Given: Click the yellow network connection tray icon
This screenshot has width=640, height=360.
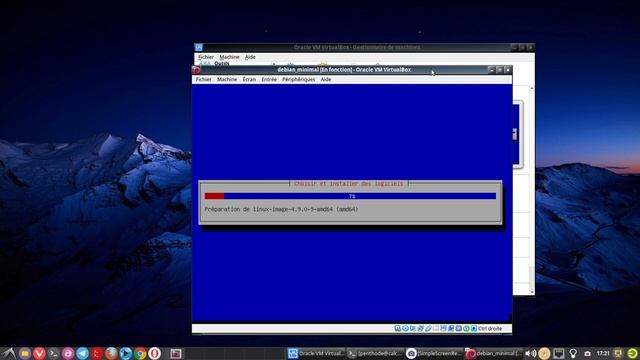Looking at the screenshot, I should pyautogui.click(x=618, y=353).
